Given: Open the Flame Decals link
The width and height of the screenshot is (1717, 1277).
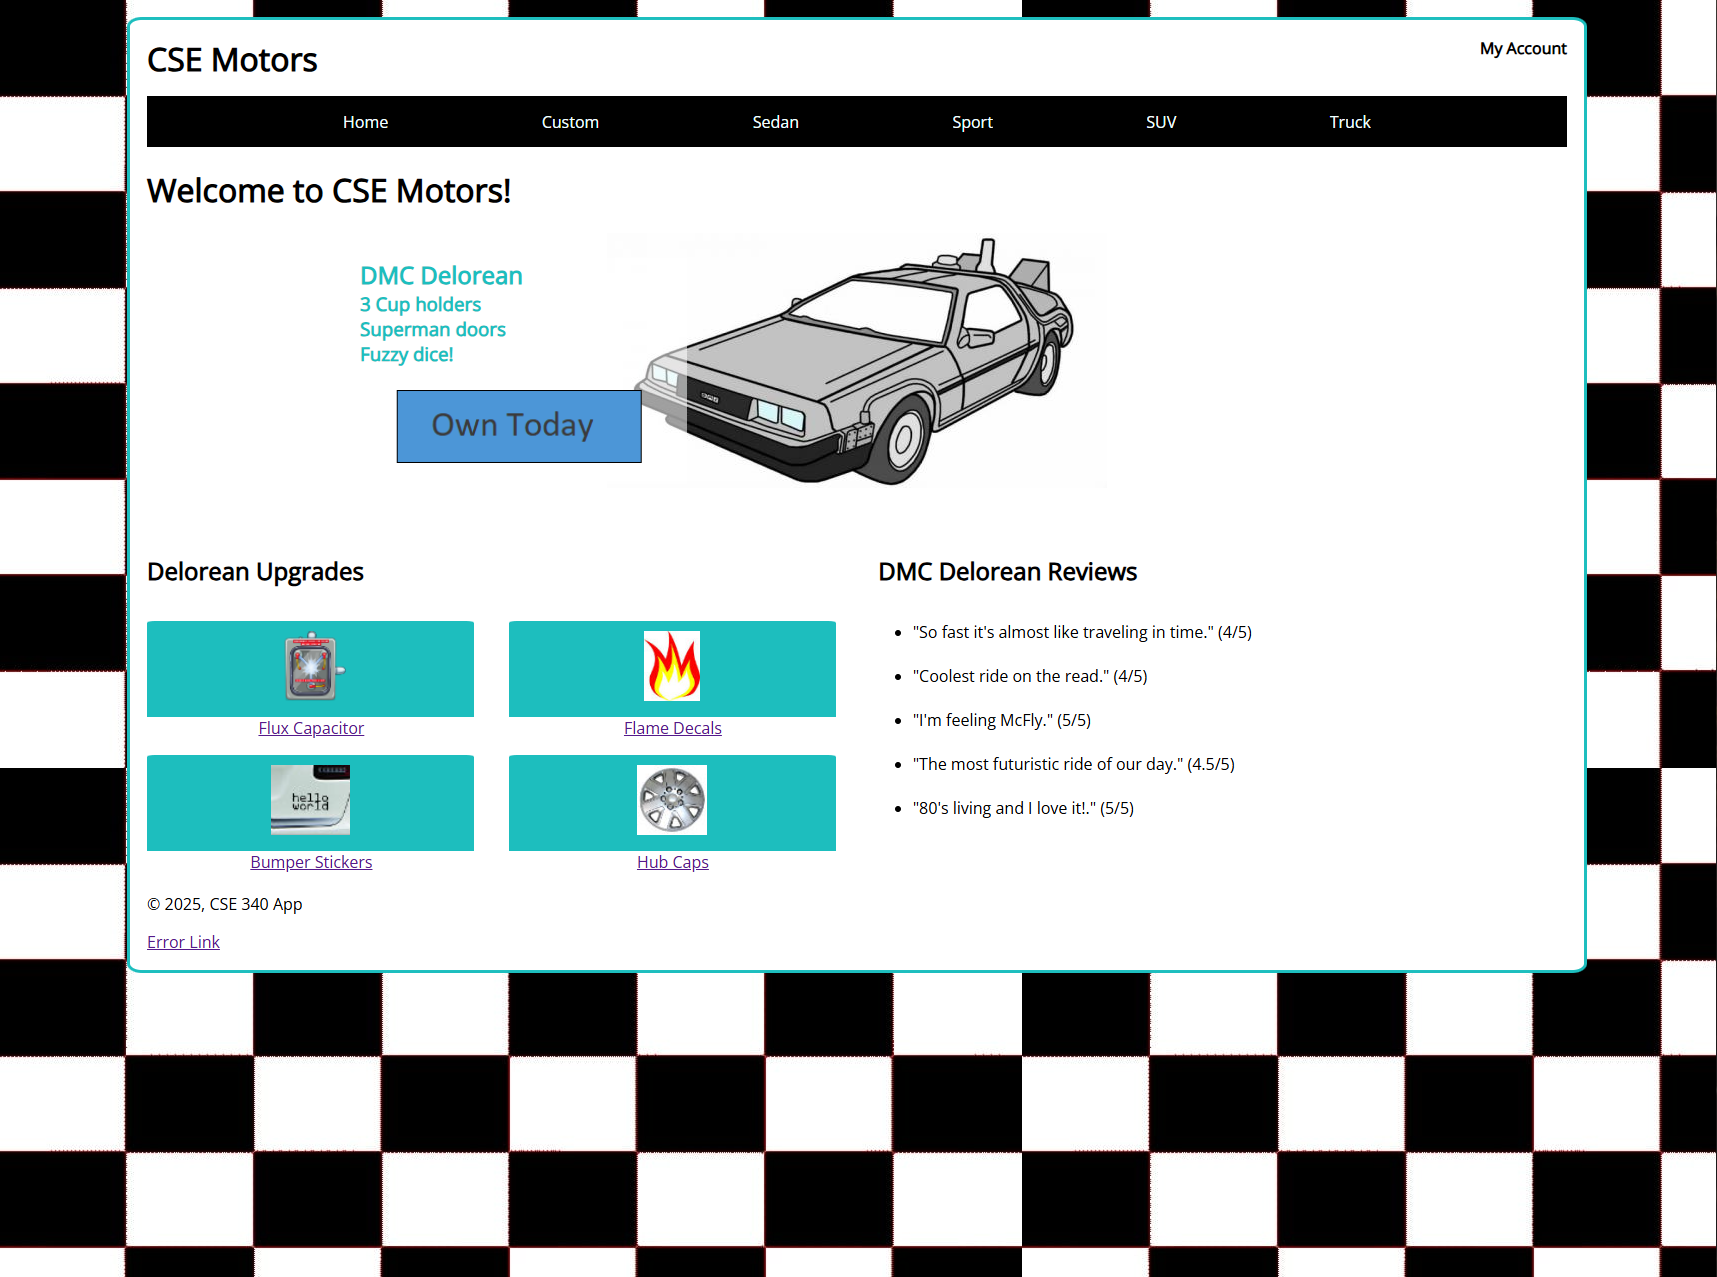Looking at the screenshot, I should (673, 728).
